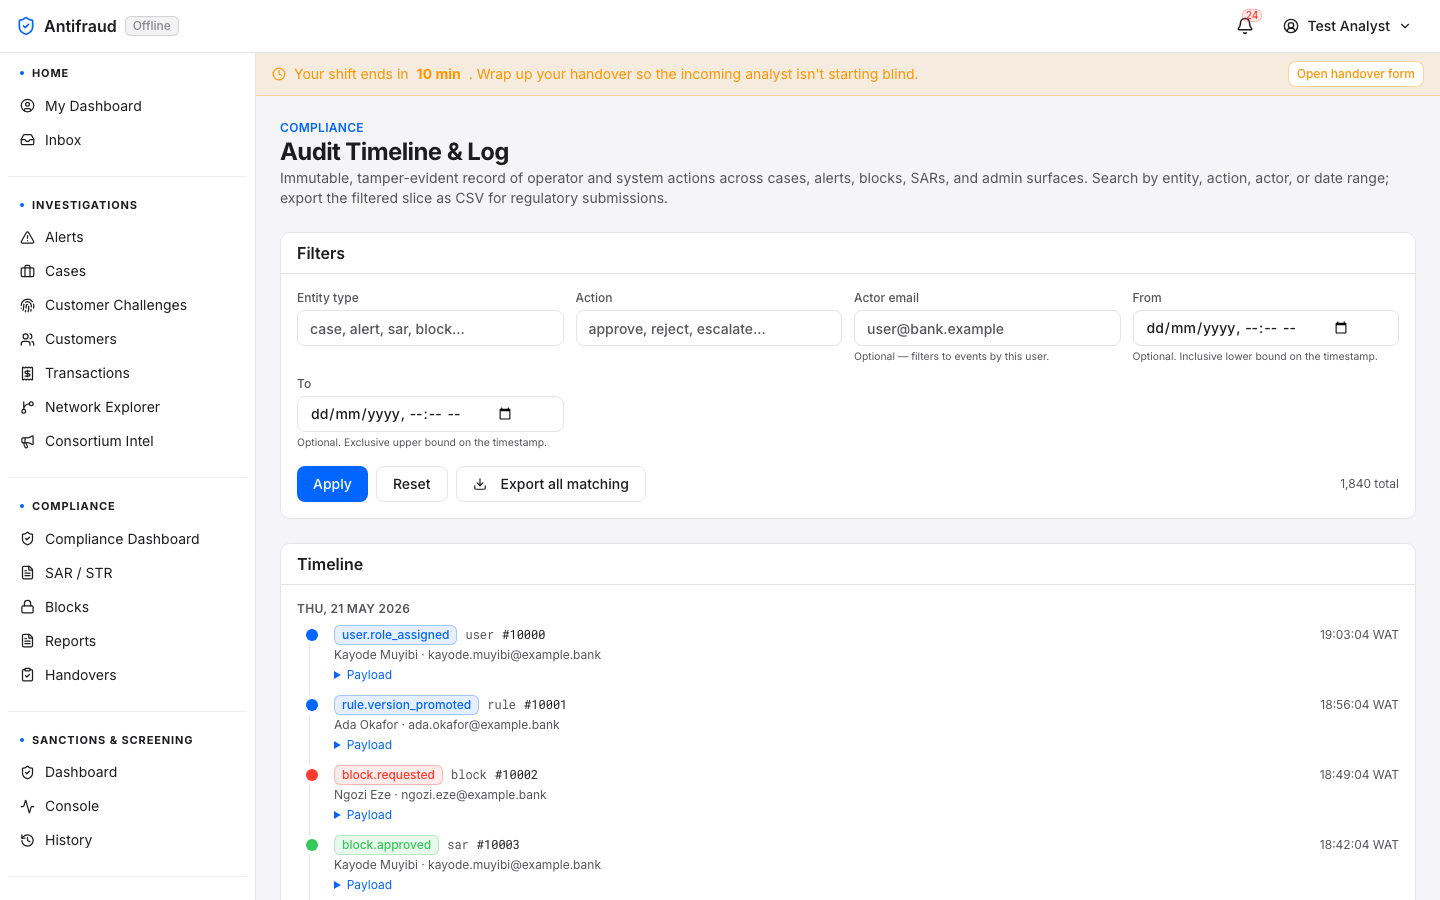The width and height of the screenshot is (1440, 900).
Task: Open the notifications bell
Action: pyautogui.click(x=1245, y=26)
